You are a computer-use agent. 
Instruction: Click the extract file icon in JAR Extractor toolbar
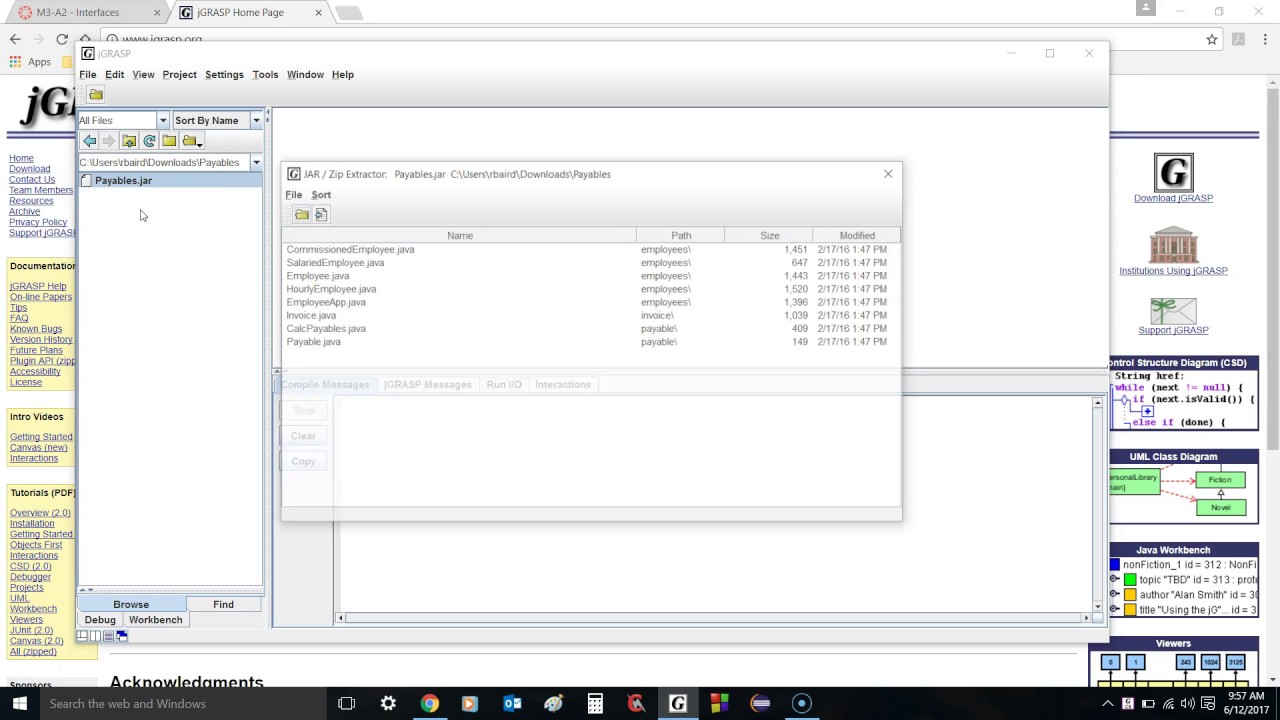point(321,214)
